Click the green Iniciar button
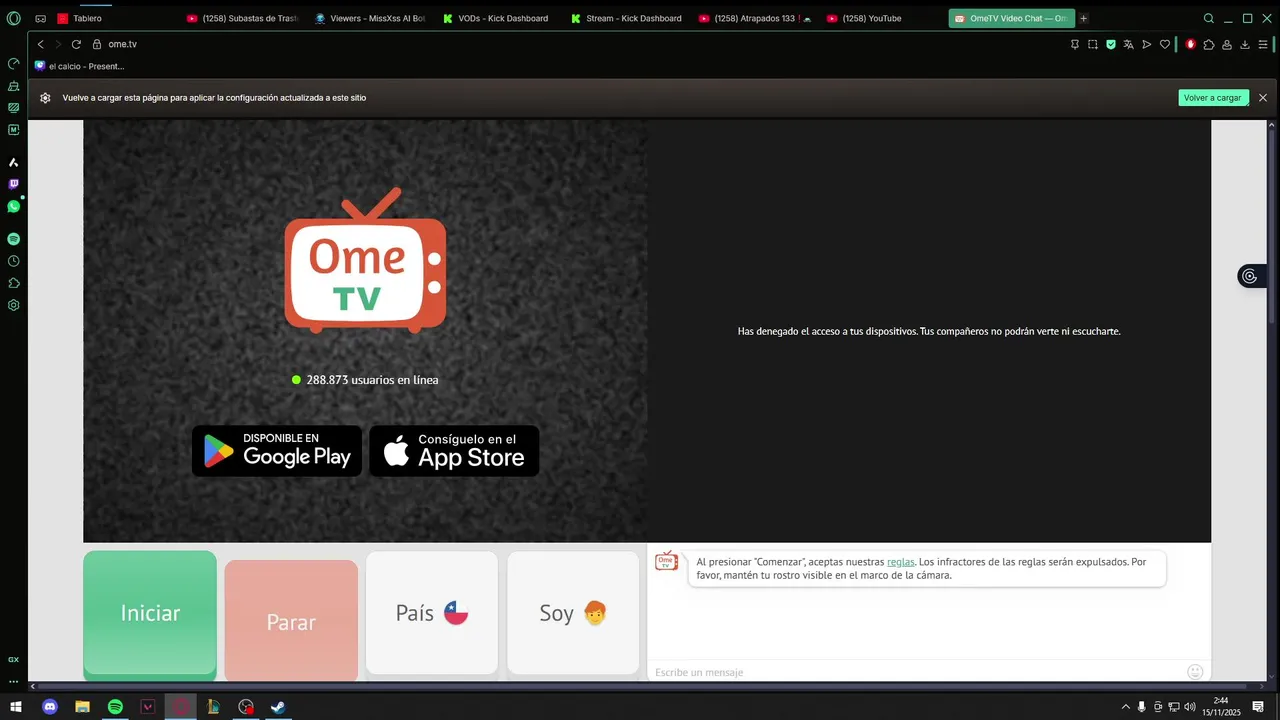 tap(150, 613)
